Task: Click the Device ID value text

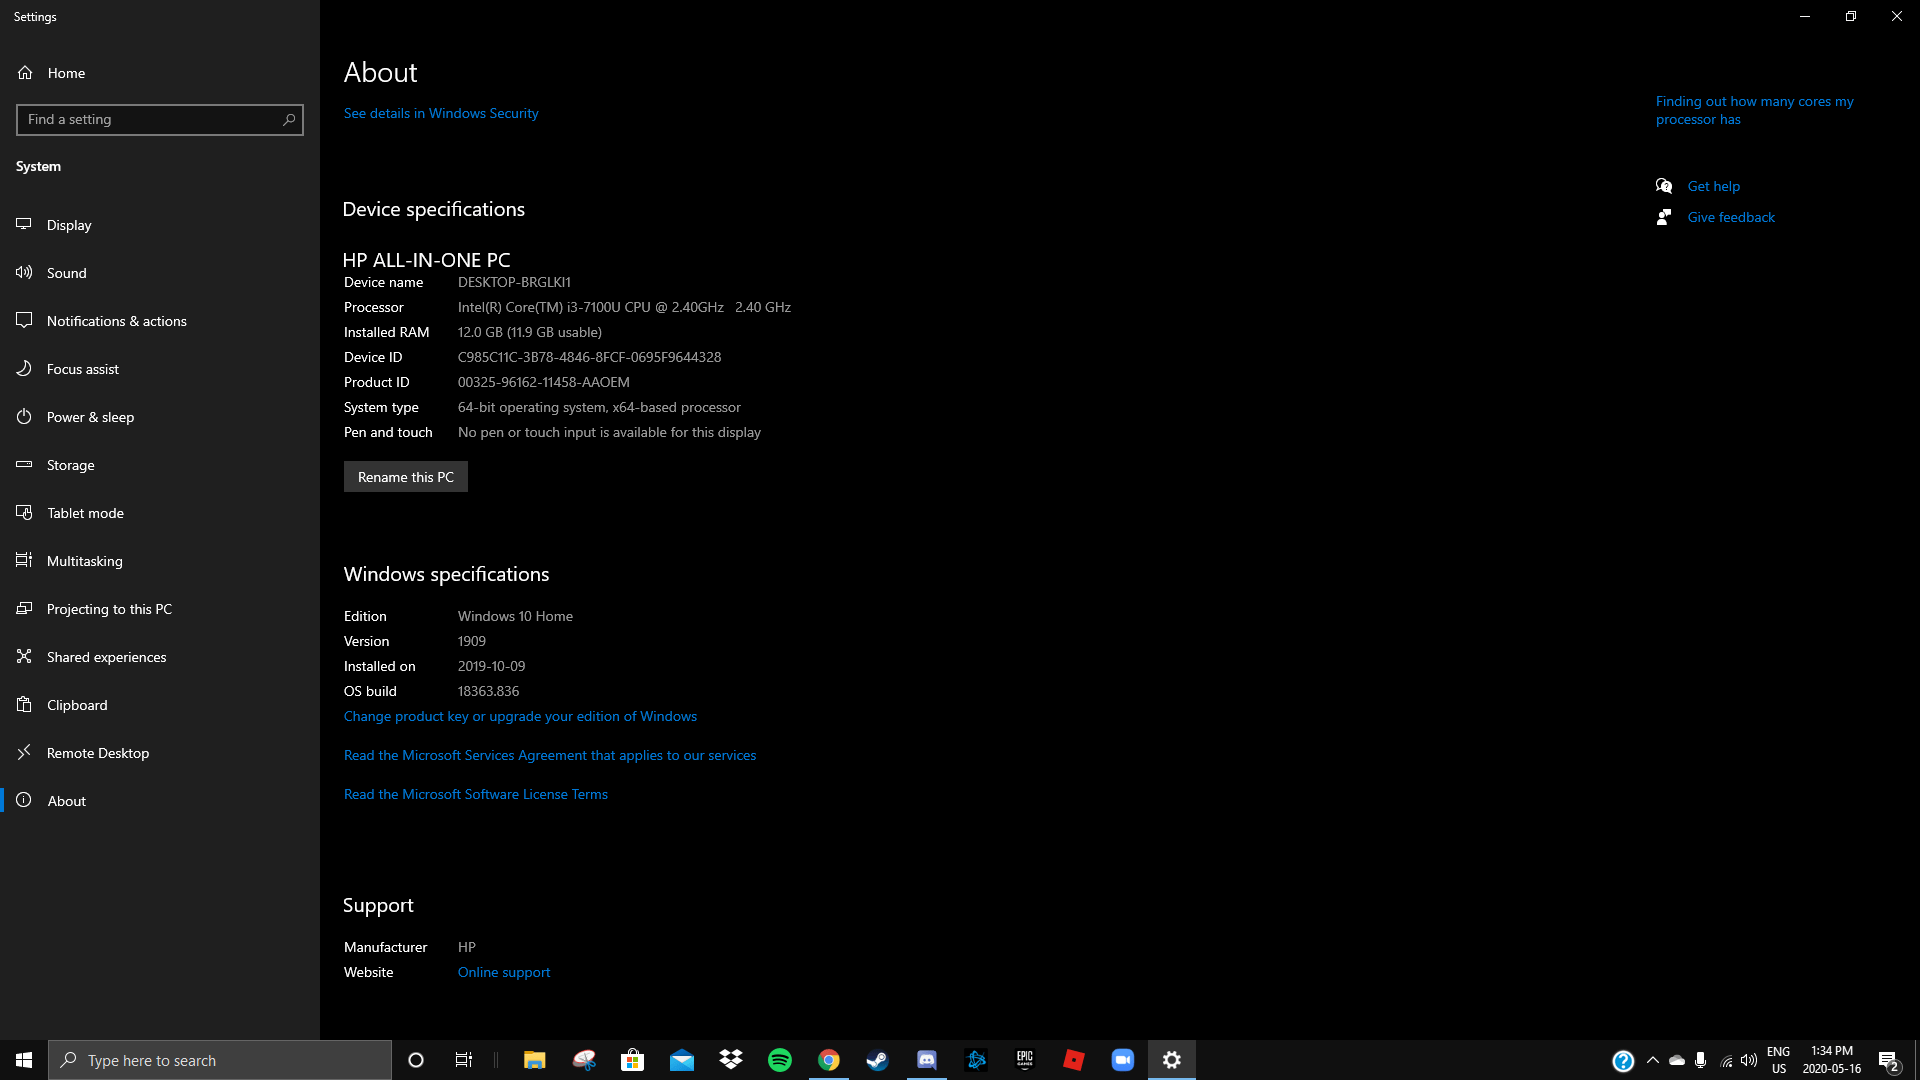Action: 589,357
